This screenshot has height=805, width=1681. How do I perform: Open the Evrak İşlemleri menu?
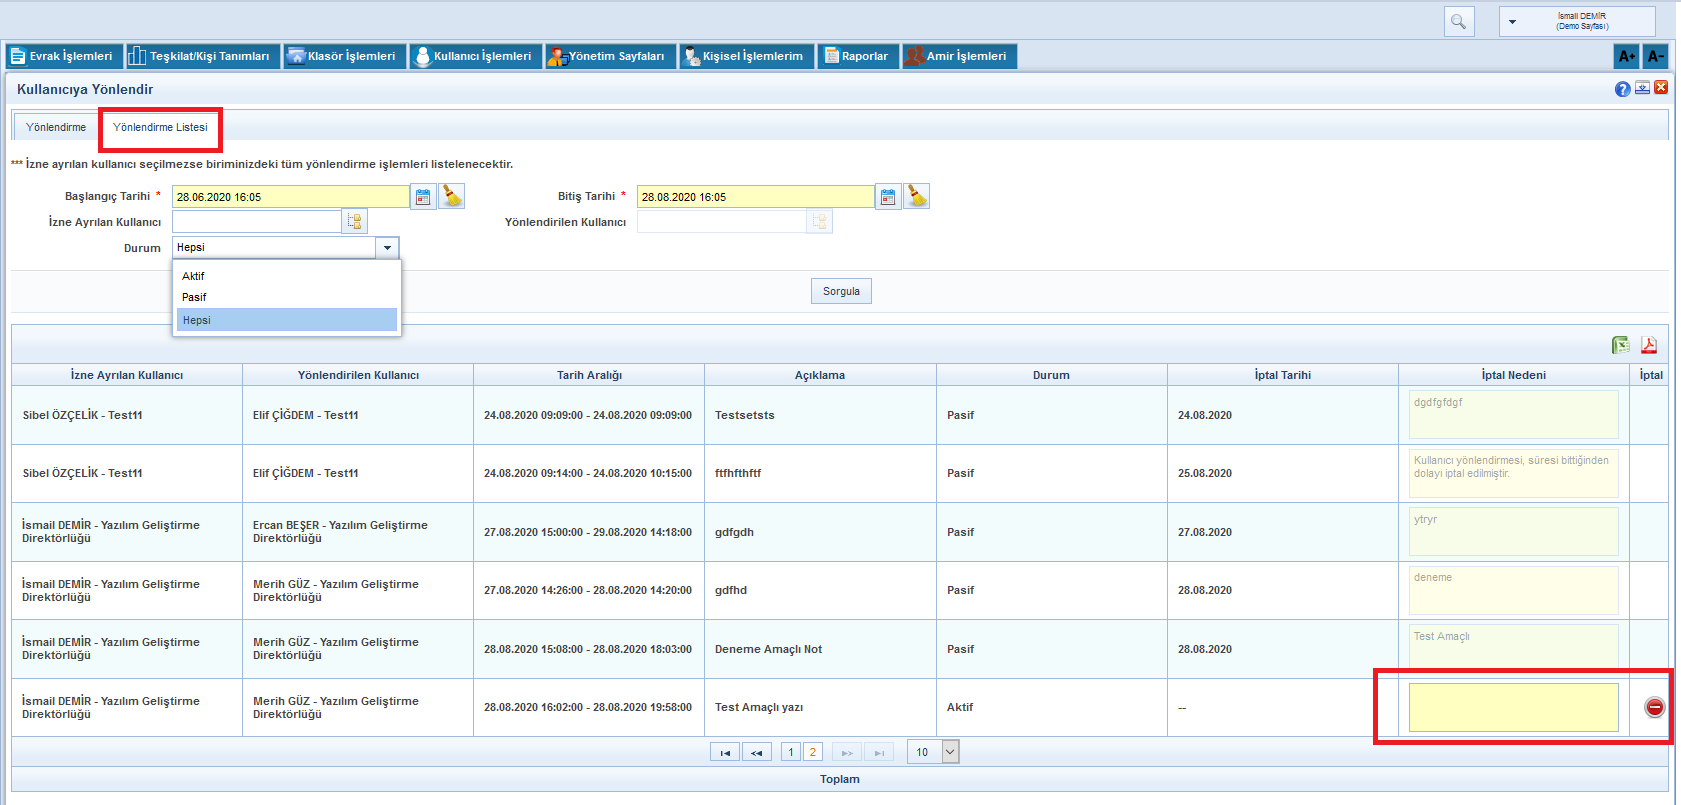[63, 56]
